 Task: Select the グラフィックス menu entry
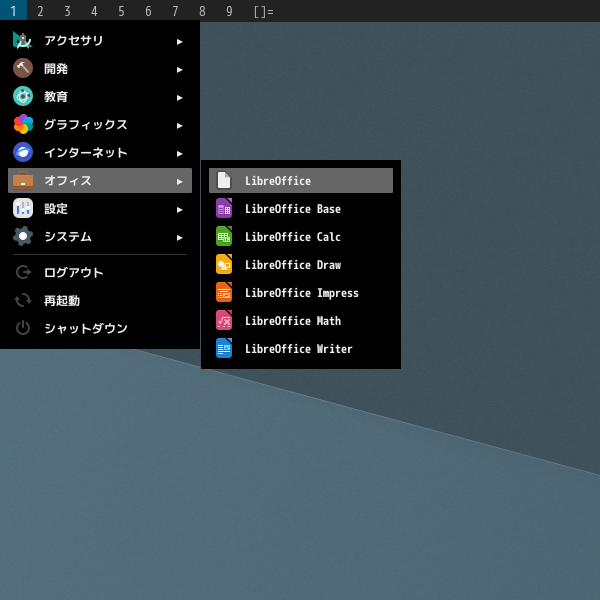coord(100,124)
